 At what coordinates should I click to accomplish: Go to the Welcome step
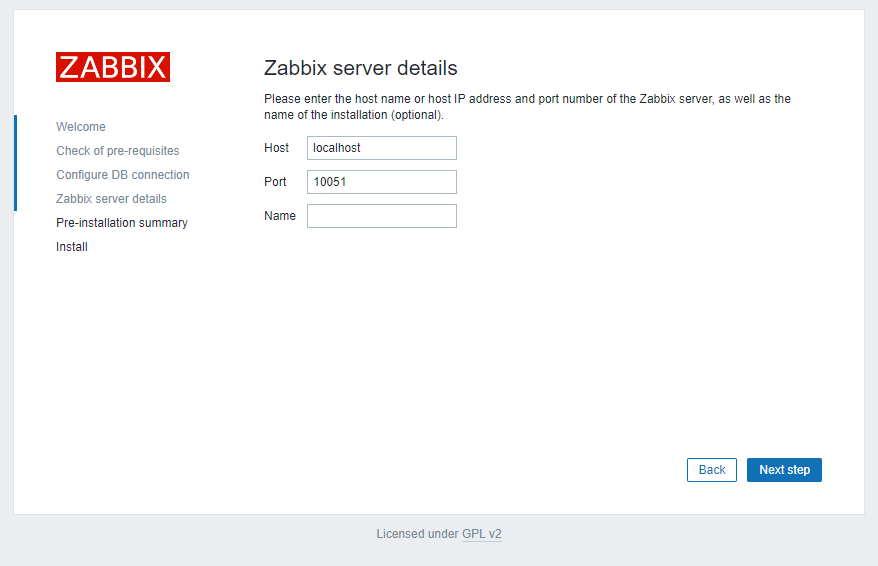tap(81, 127)
